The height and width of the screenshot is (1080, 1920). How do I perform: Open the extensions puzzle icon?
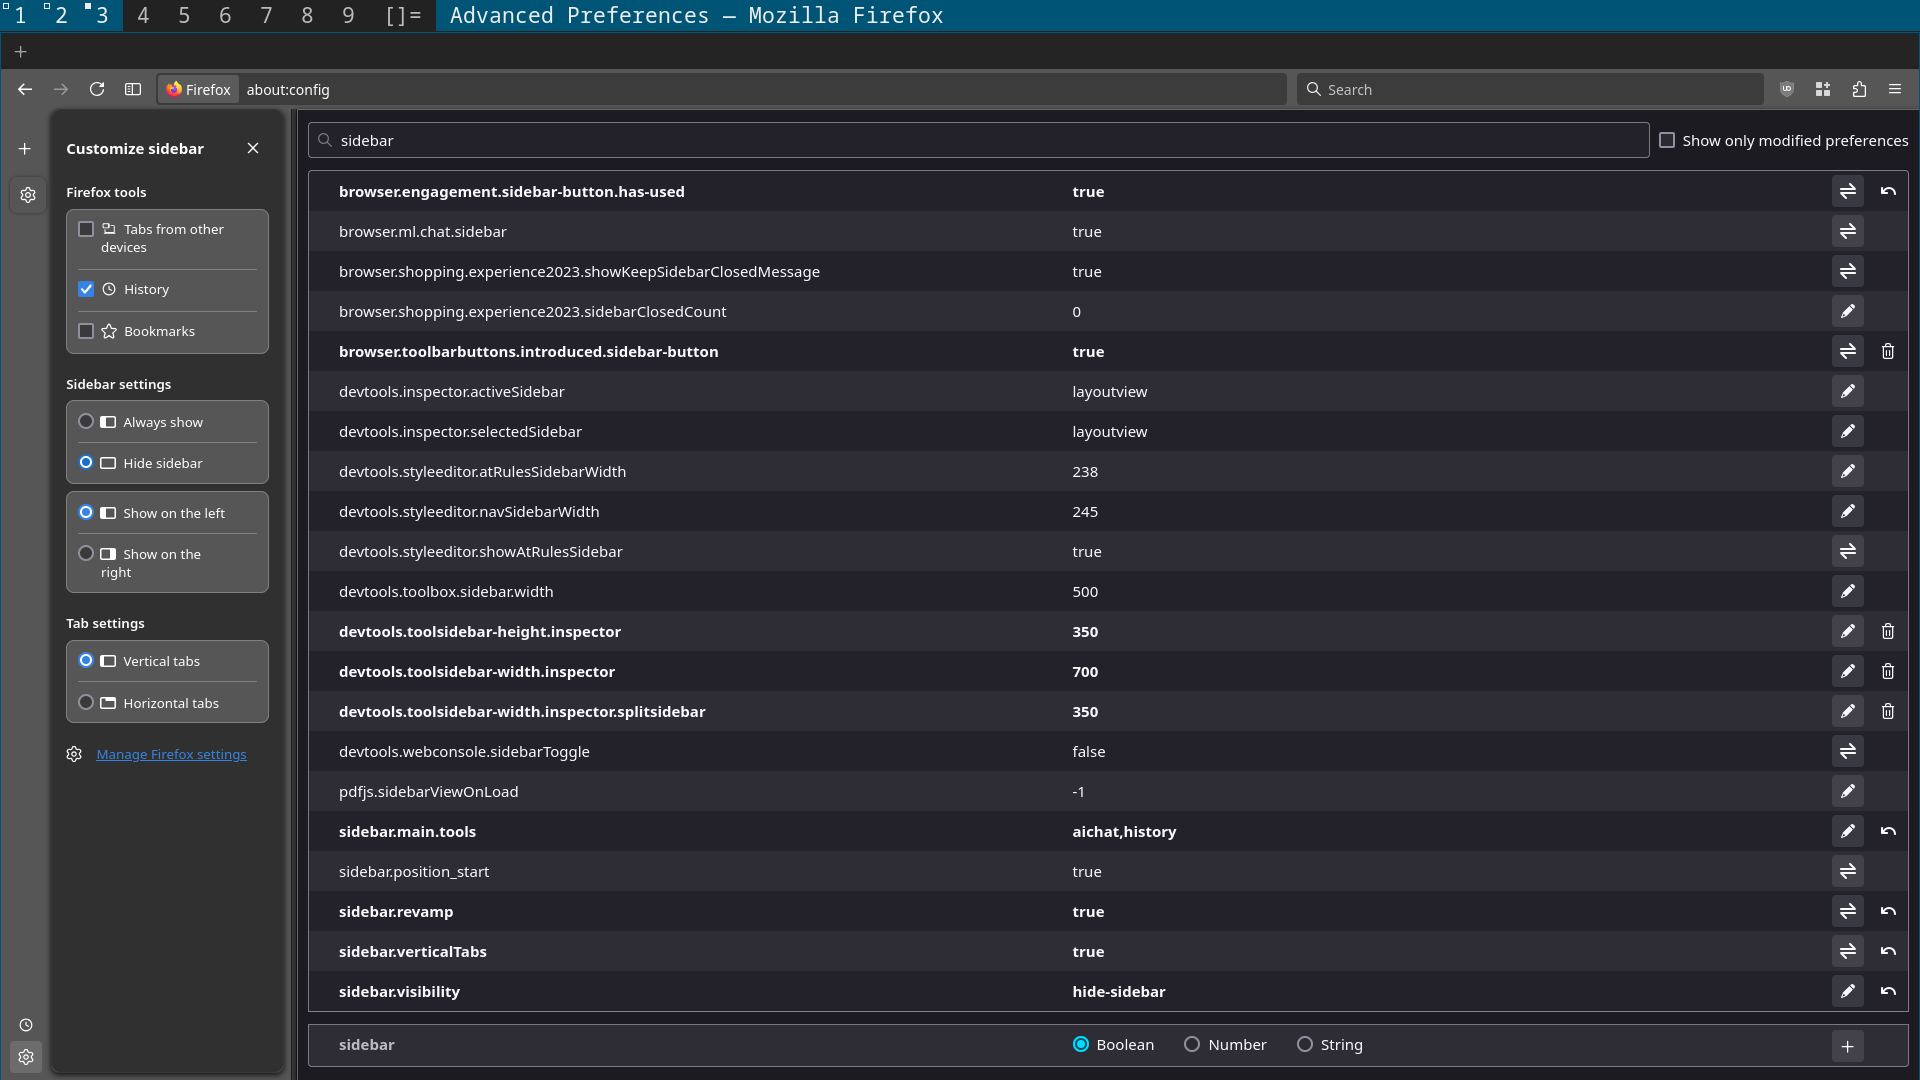click(1859, 89)
